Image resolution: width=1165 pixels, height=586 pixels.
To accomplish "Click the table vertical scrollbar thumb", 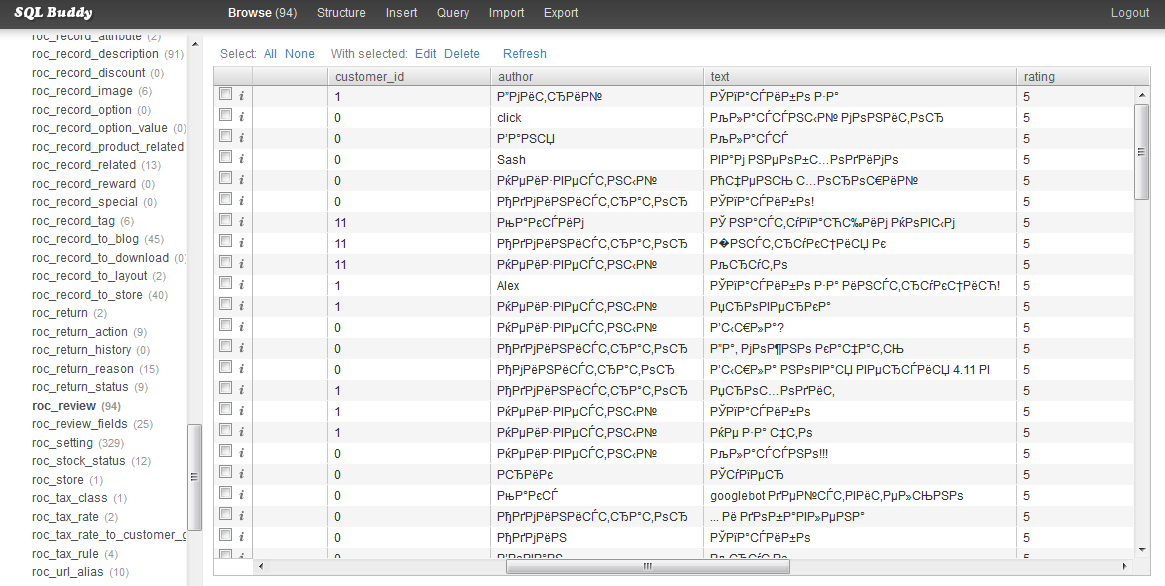I will (1142, 152).
